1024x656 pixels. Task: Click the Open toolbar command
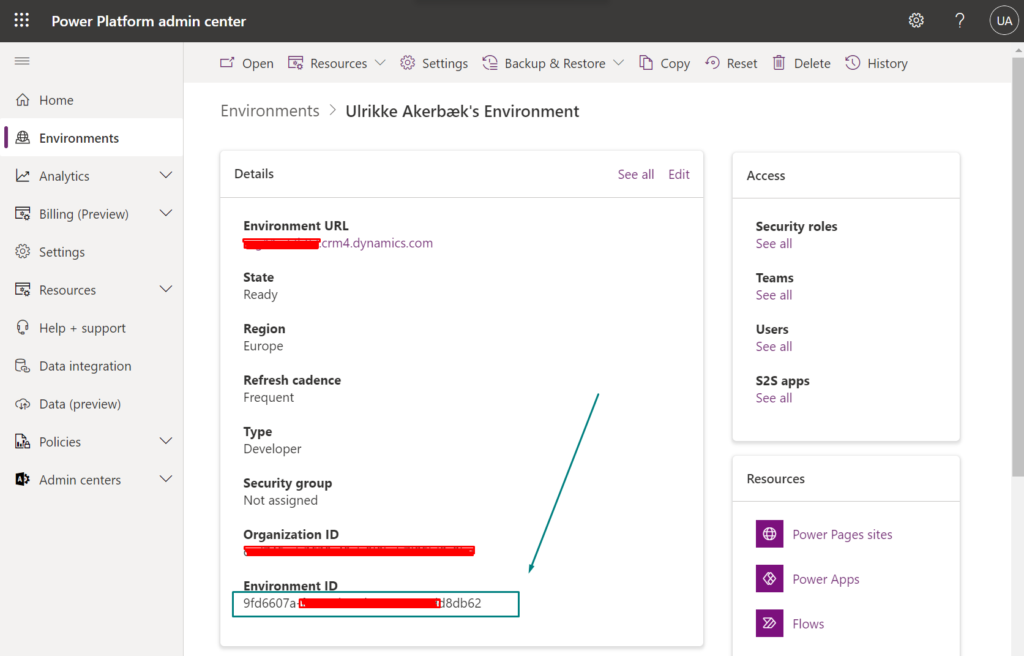coord(247,63)
